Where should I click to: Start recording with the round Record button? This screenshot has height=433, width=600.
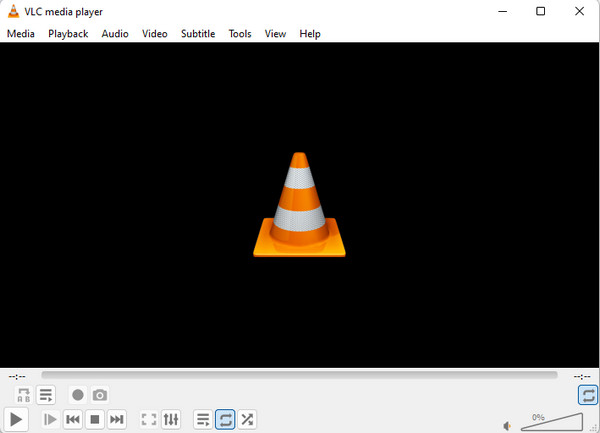78,395
